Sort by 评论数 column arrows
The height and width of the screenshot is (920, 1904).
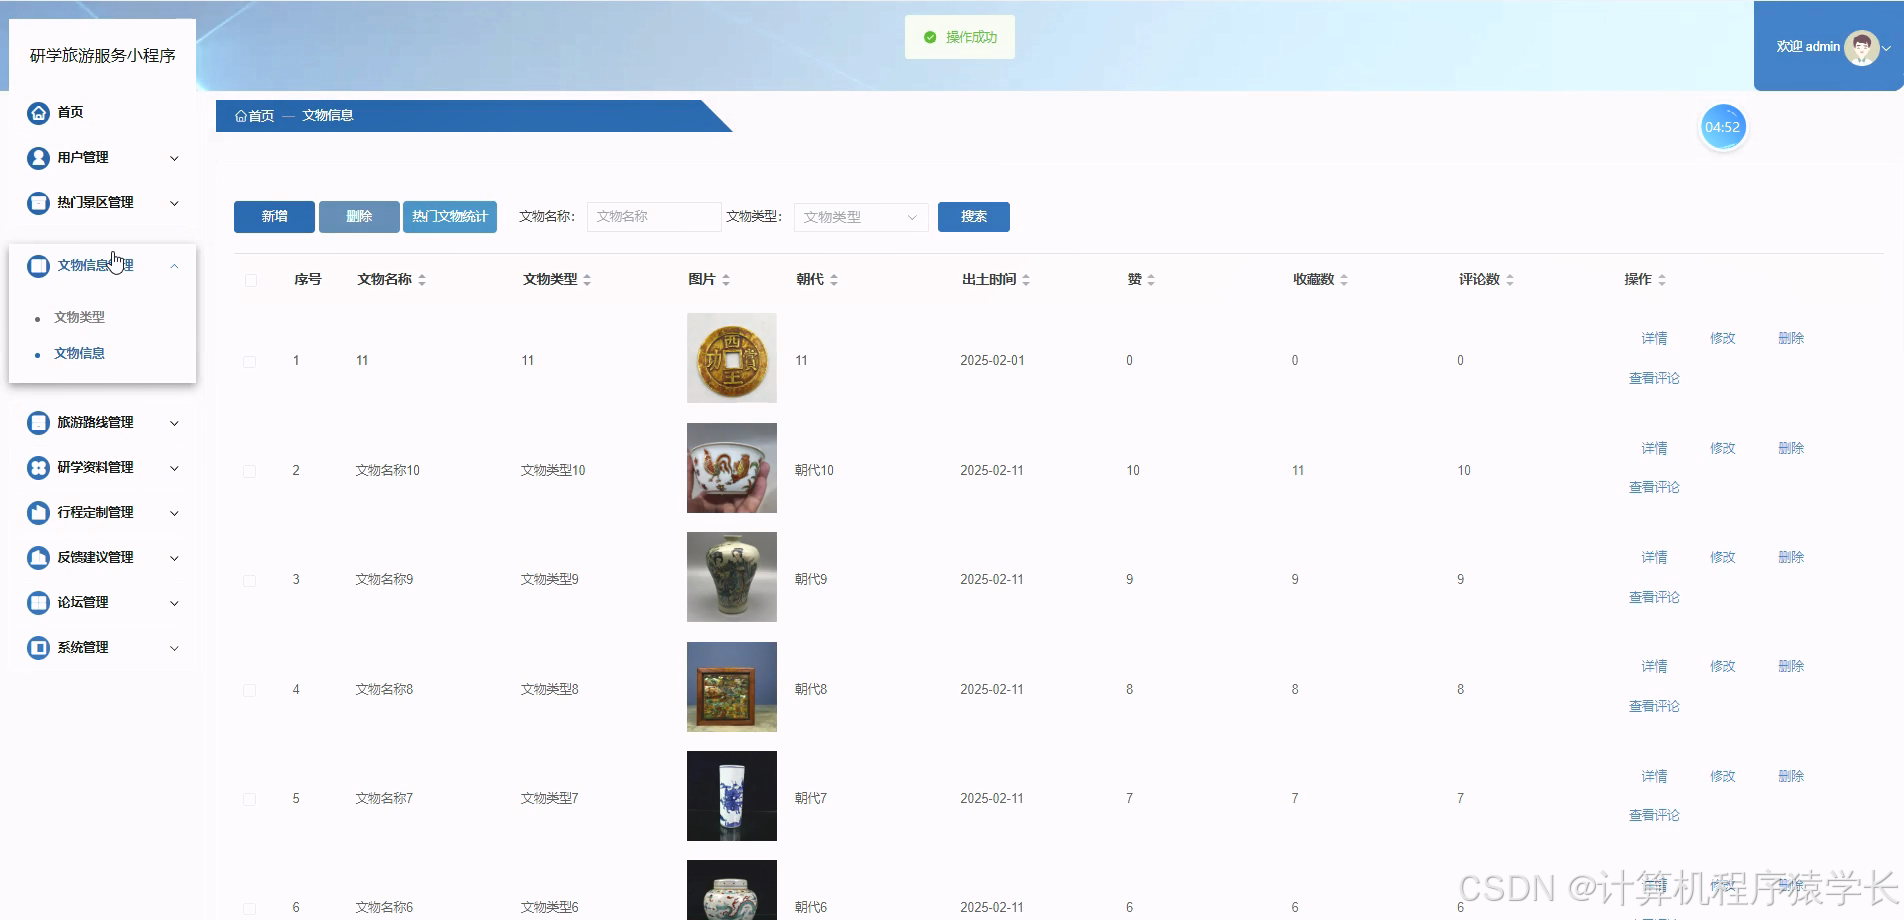[x=1510, y=280]
